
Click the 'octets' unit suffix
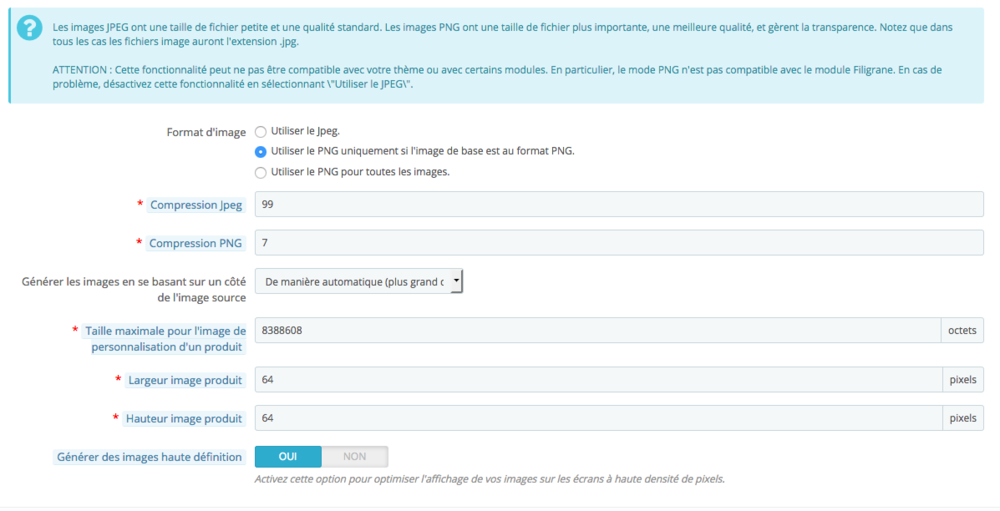962,330
